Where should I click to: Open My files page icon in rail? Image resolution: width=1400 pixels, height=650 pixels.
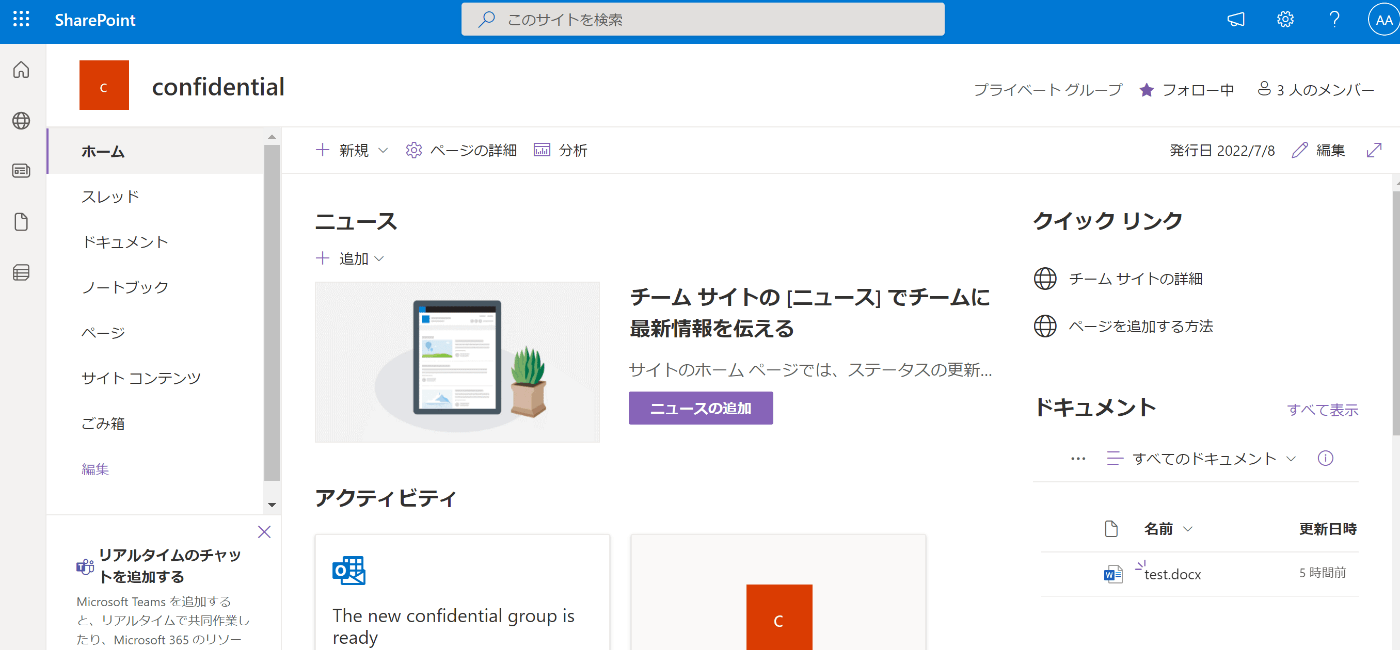[x=21, y=222]
